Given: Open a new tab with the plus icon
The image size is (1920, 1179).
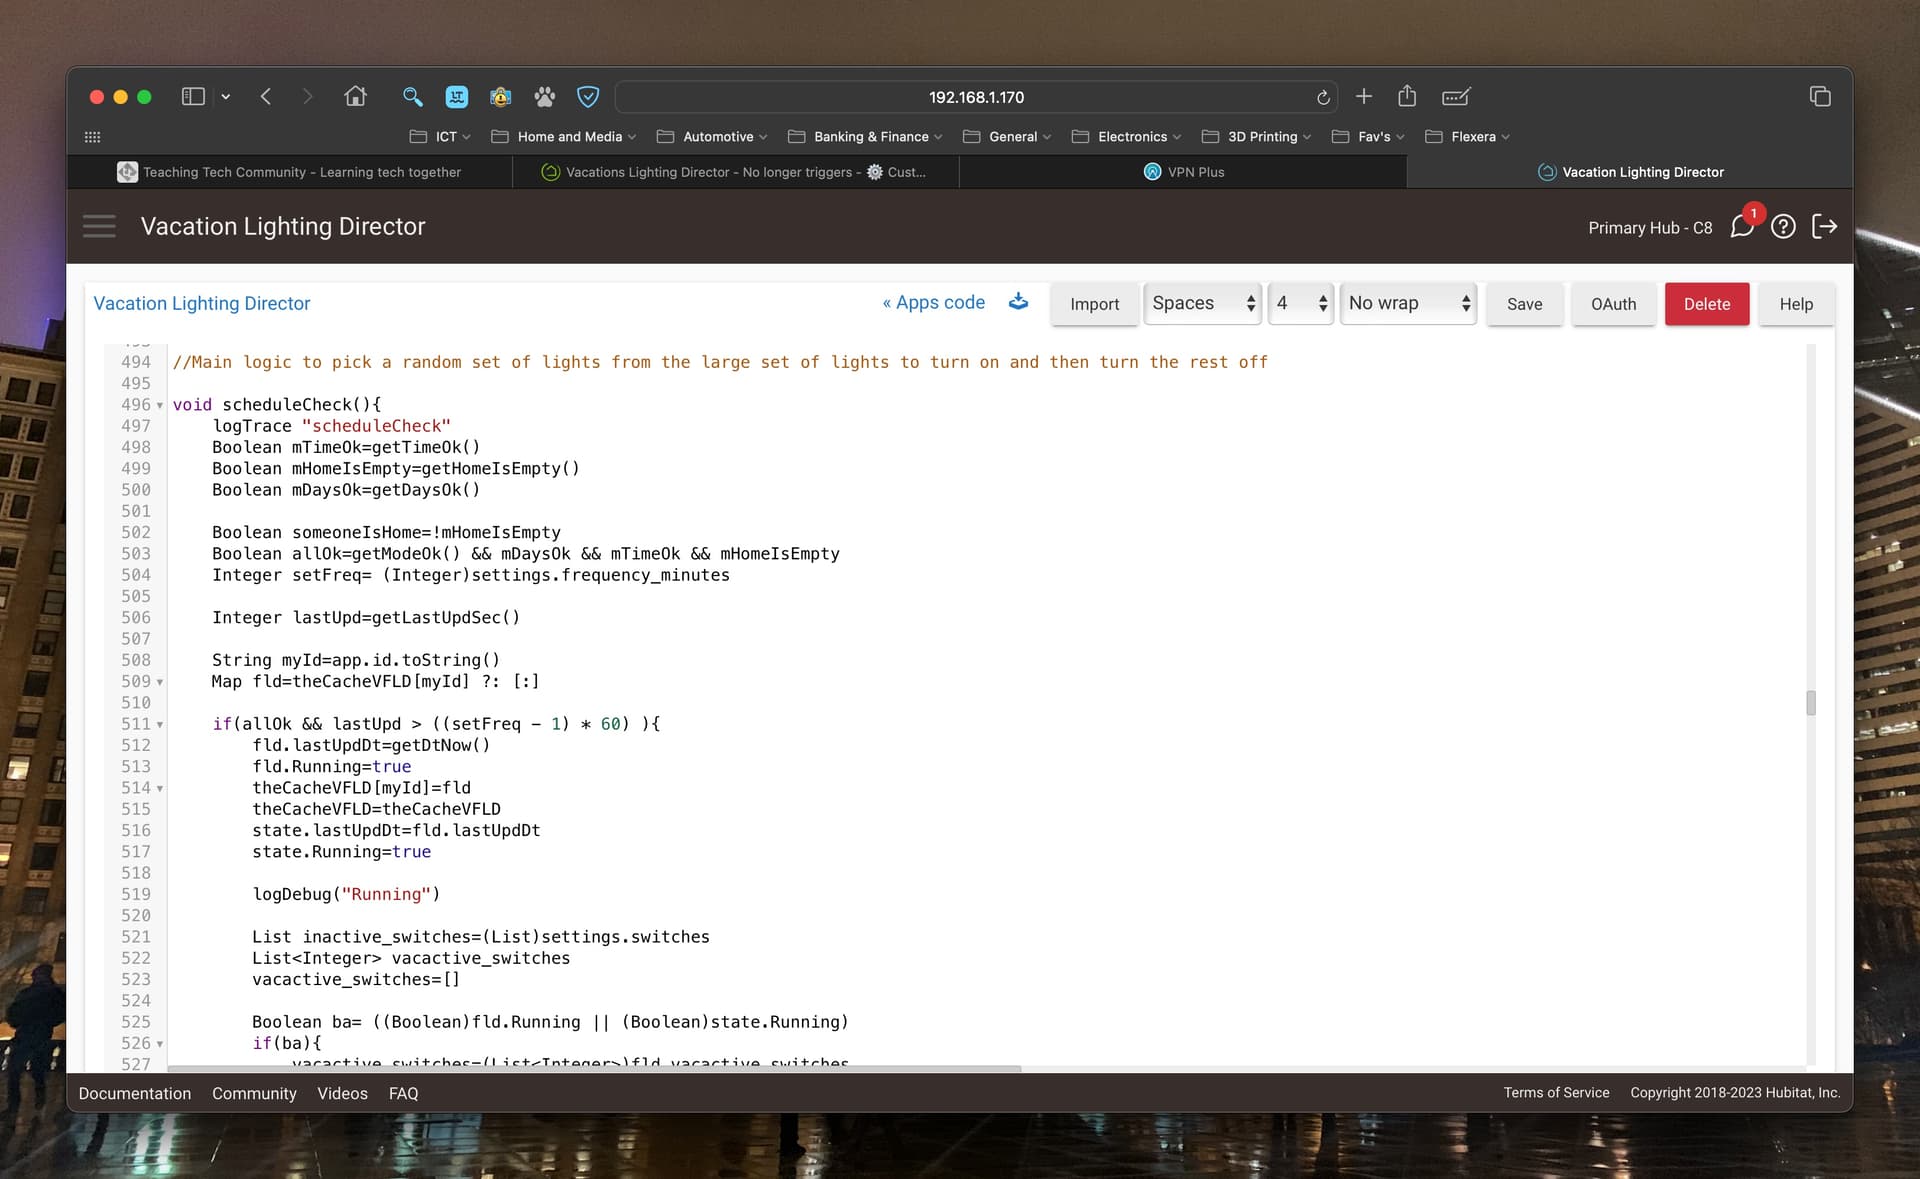Looking at the screenshot, I should coord(1364,97).
